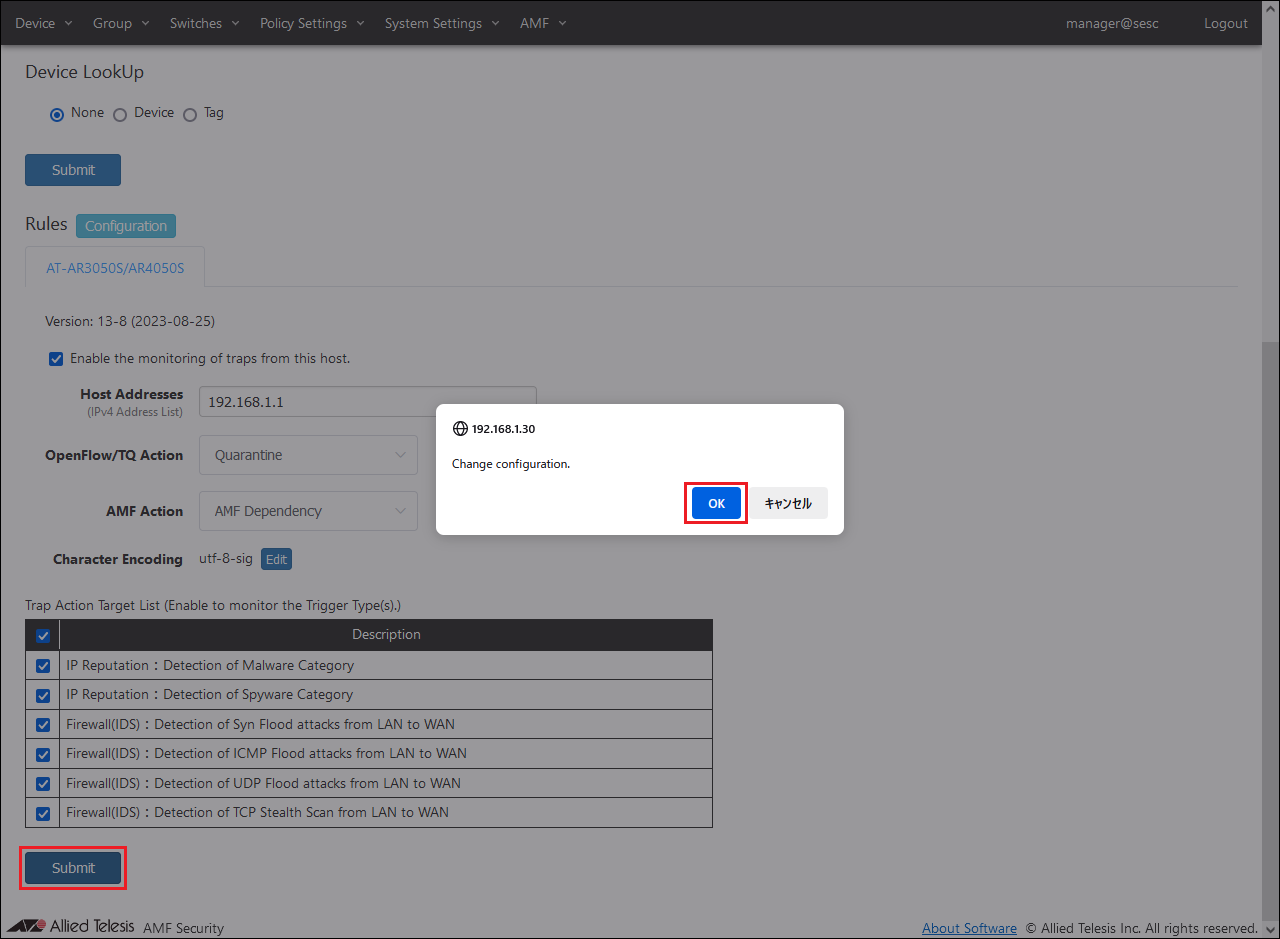Toggle the TCP Stealth Scan checkbox
This screenshot has width=1280, height=939.
click(x=43, y=813)
